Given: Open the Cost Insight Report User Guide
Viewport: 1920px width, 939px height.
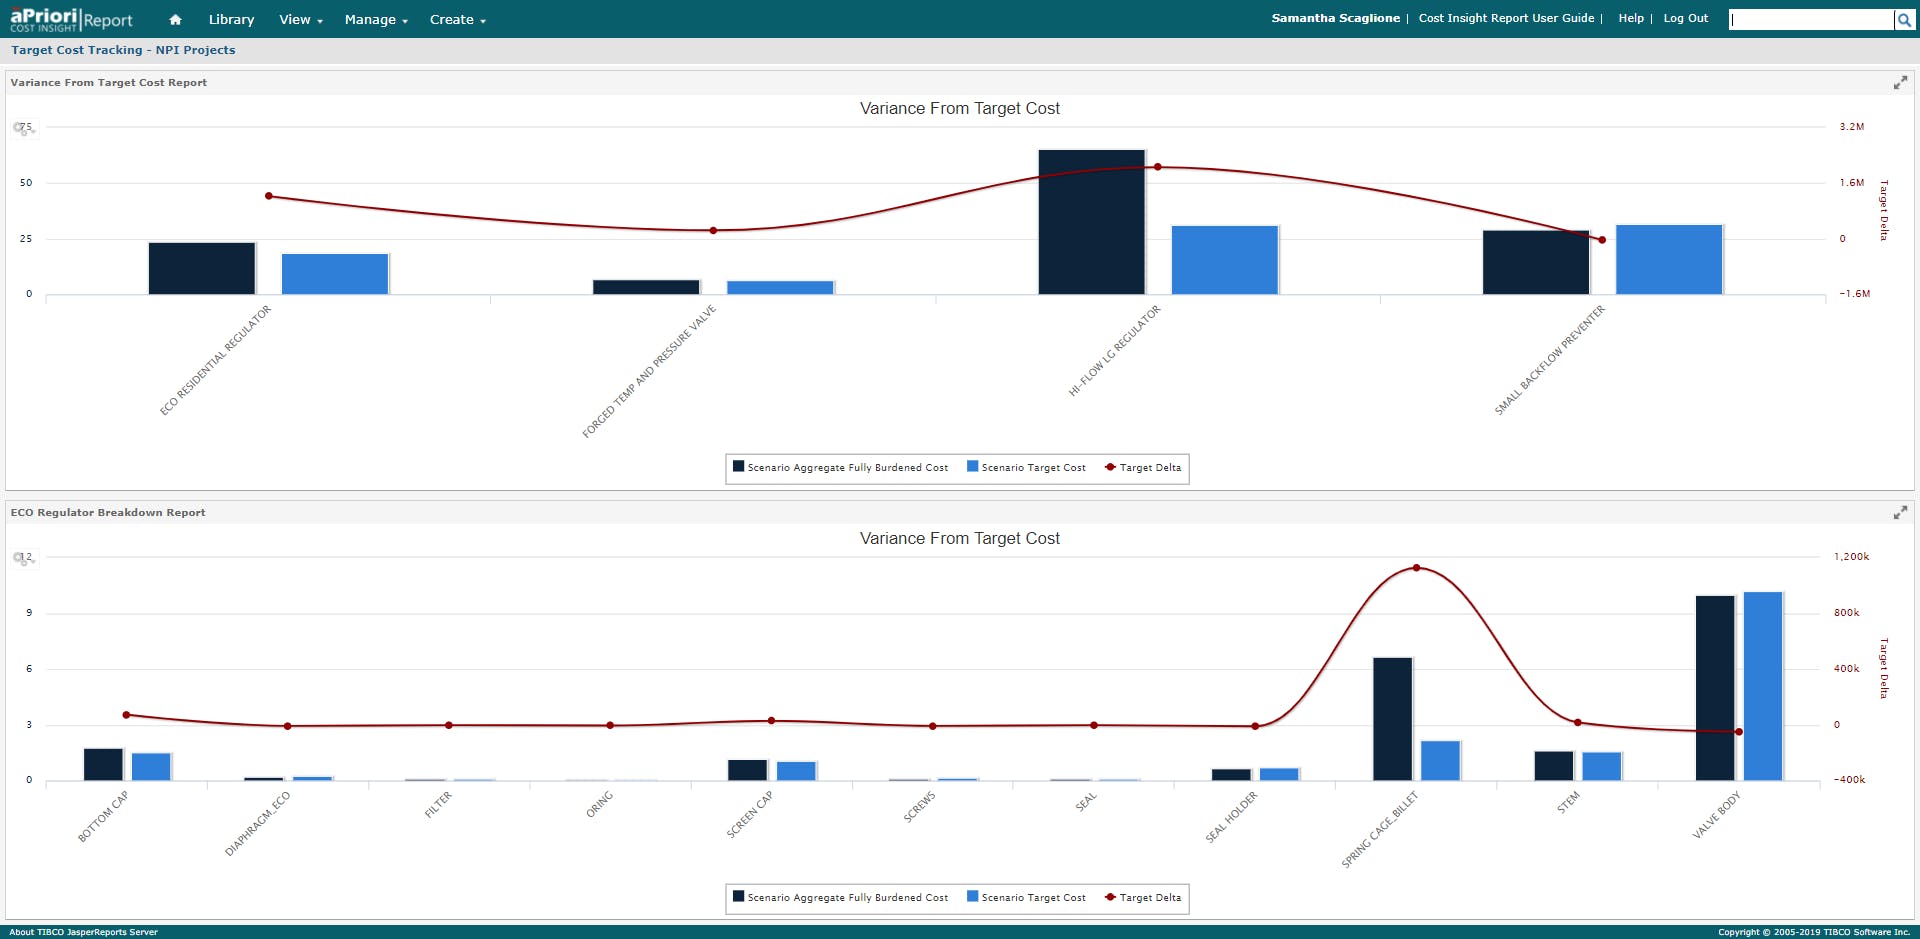Looking at the screenshot, I should (1506, 18).
